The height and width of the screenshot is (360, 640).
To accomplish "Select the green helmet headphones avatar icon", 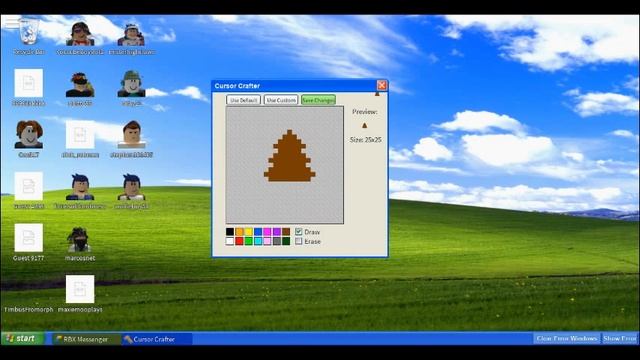I will (x=131, y=84).
